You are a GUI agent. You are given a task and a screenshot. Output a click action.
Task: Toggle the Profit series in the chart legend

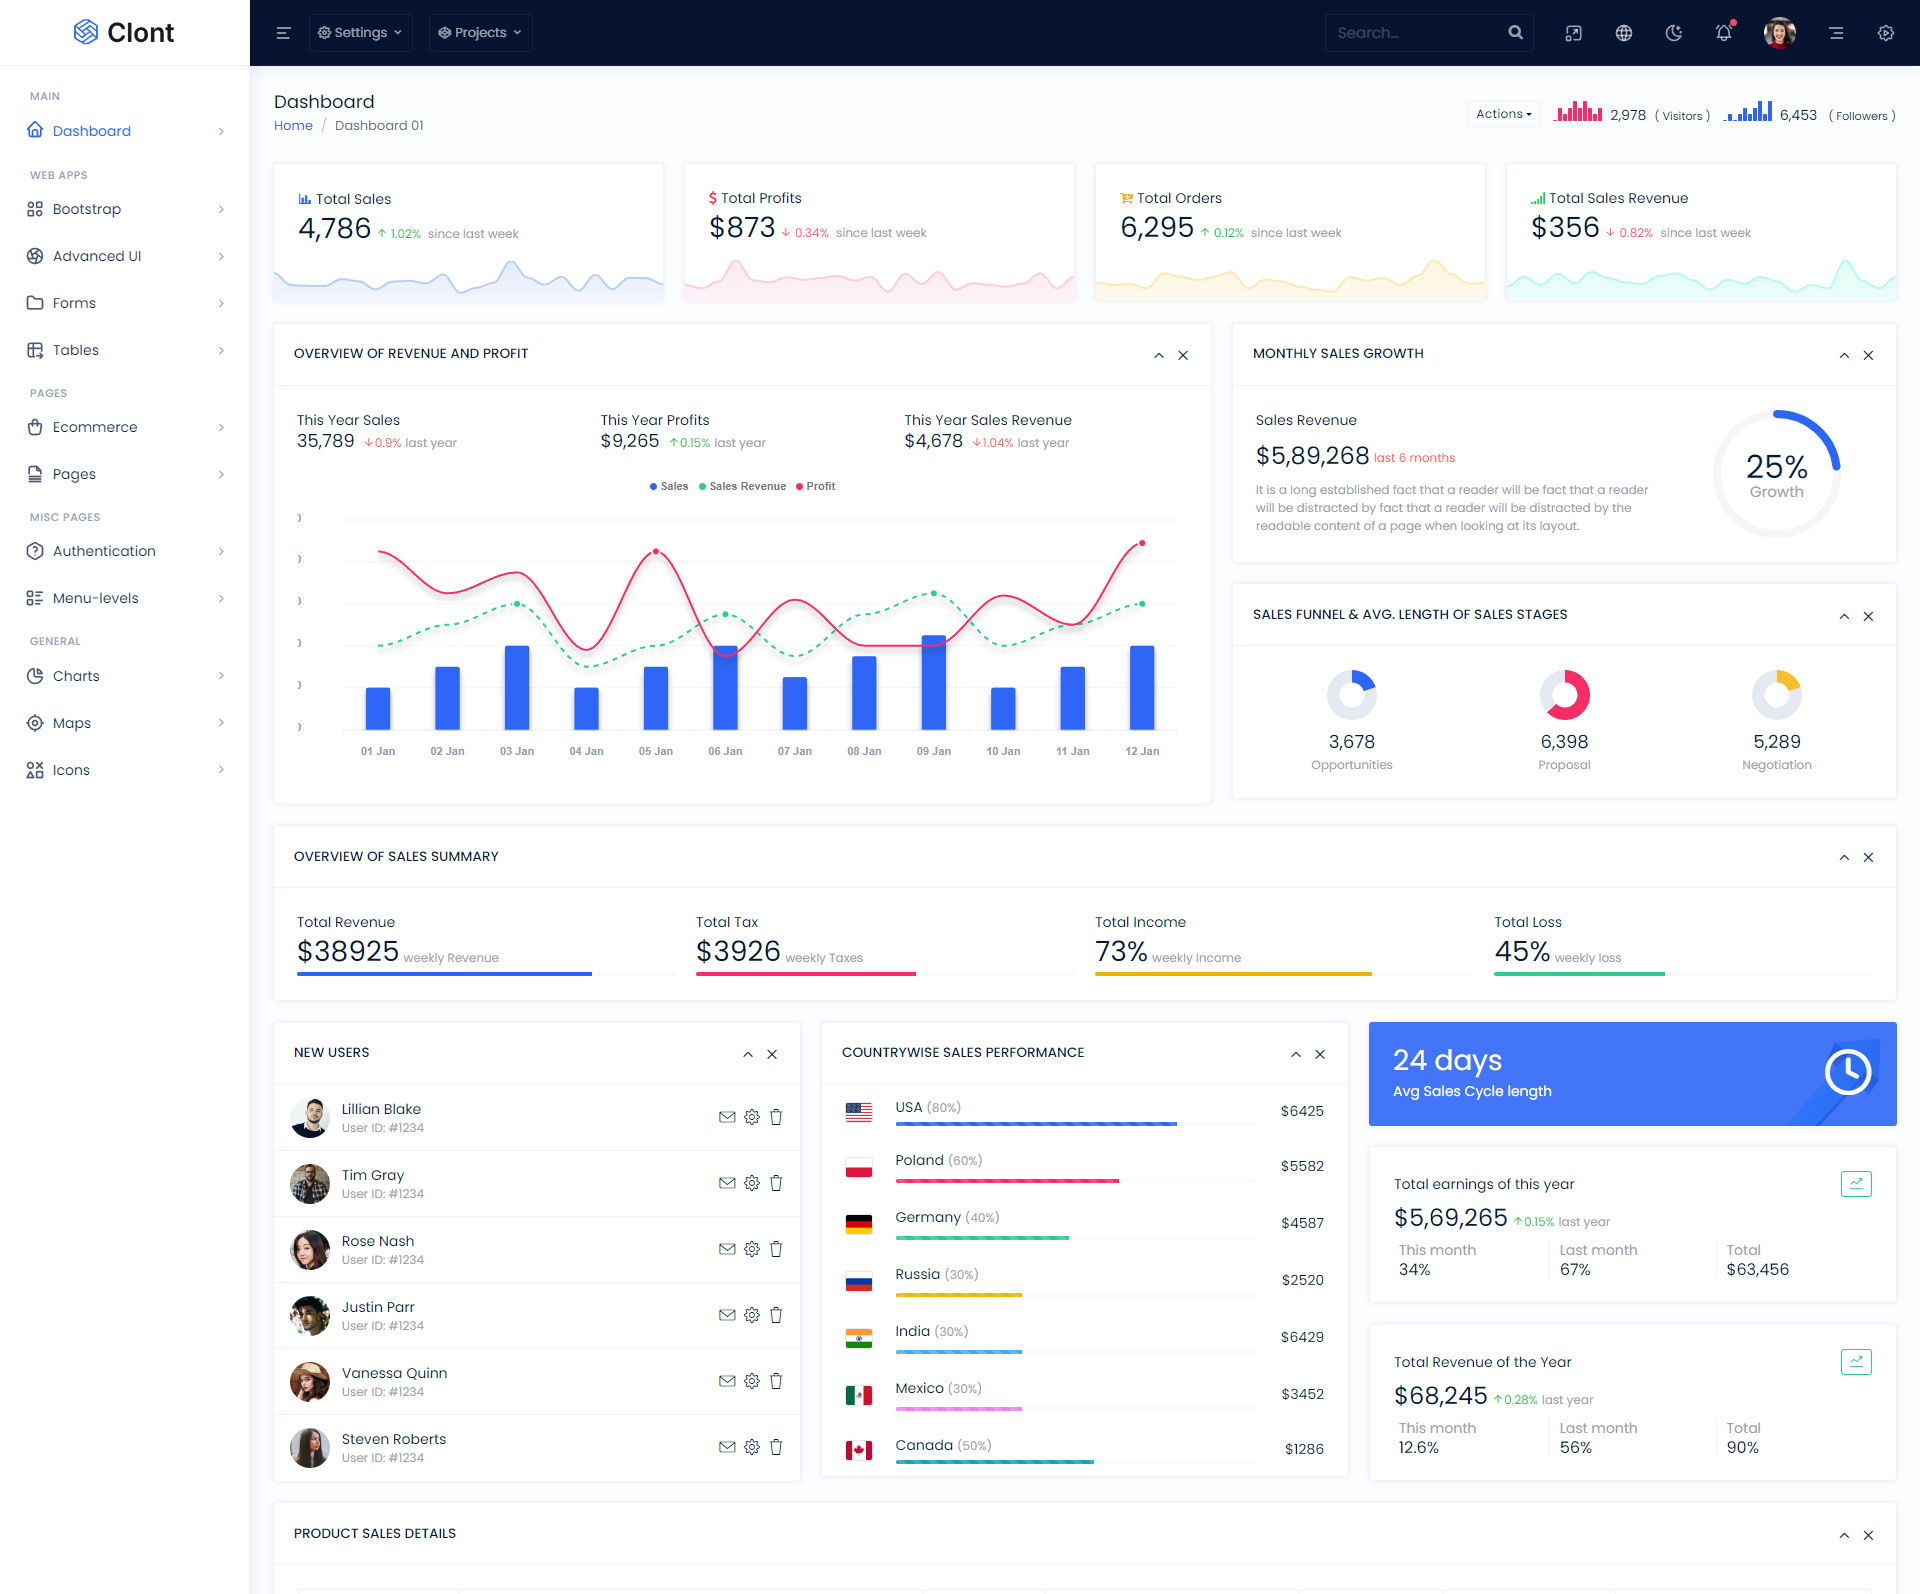pos(816,486)
